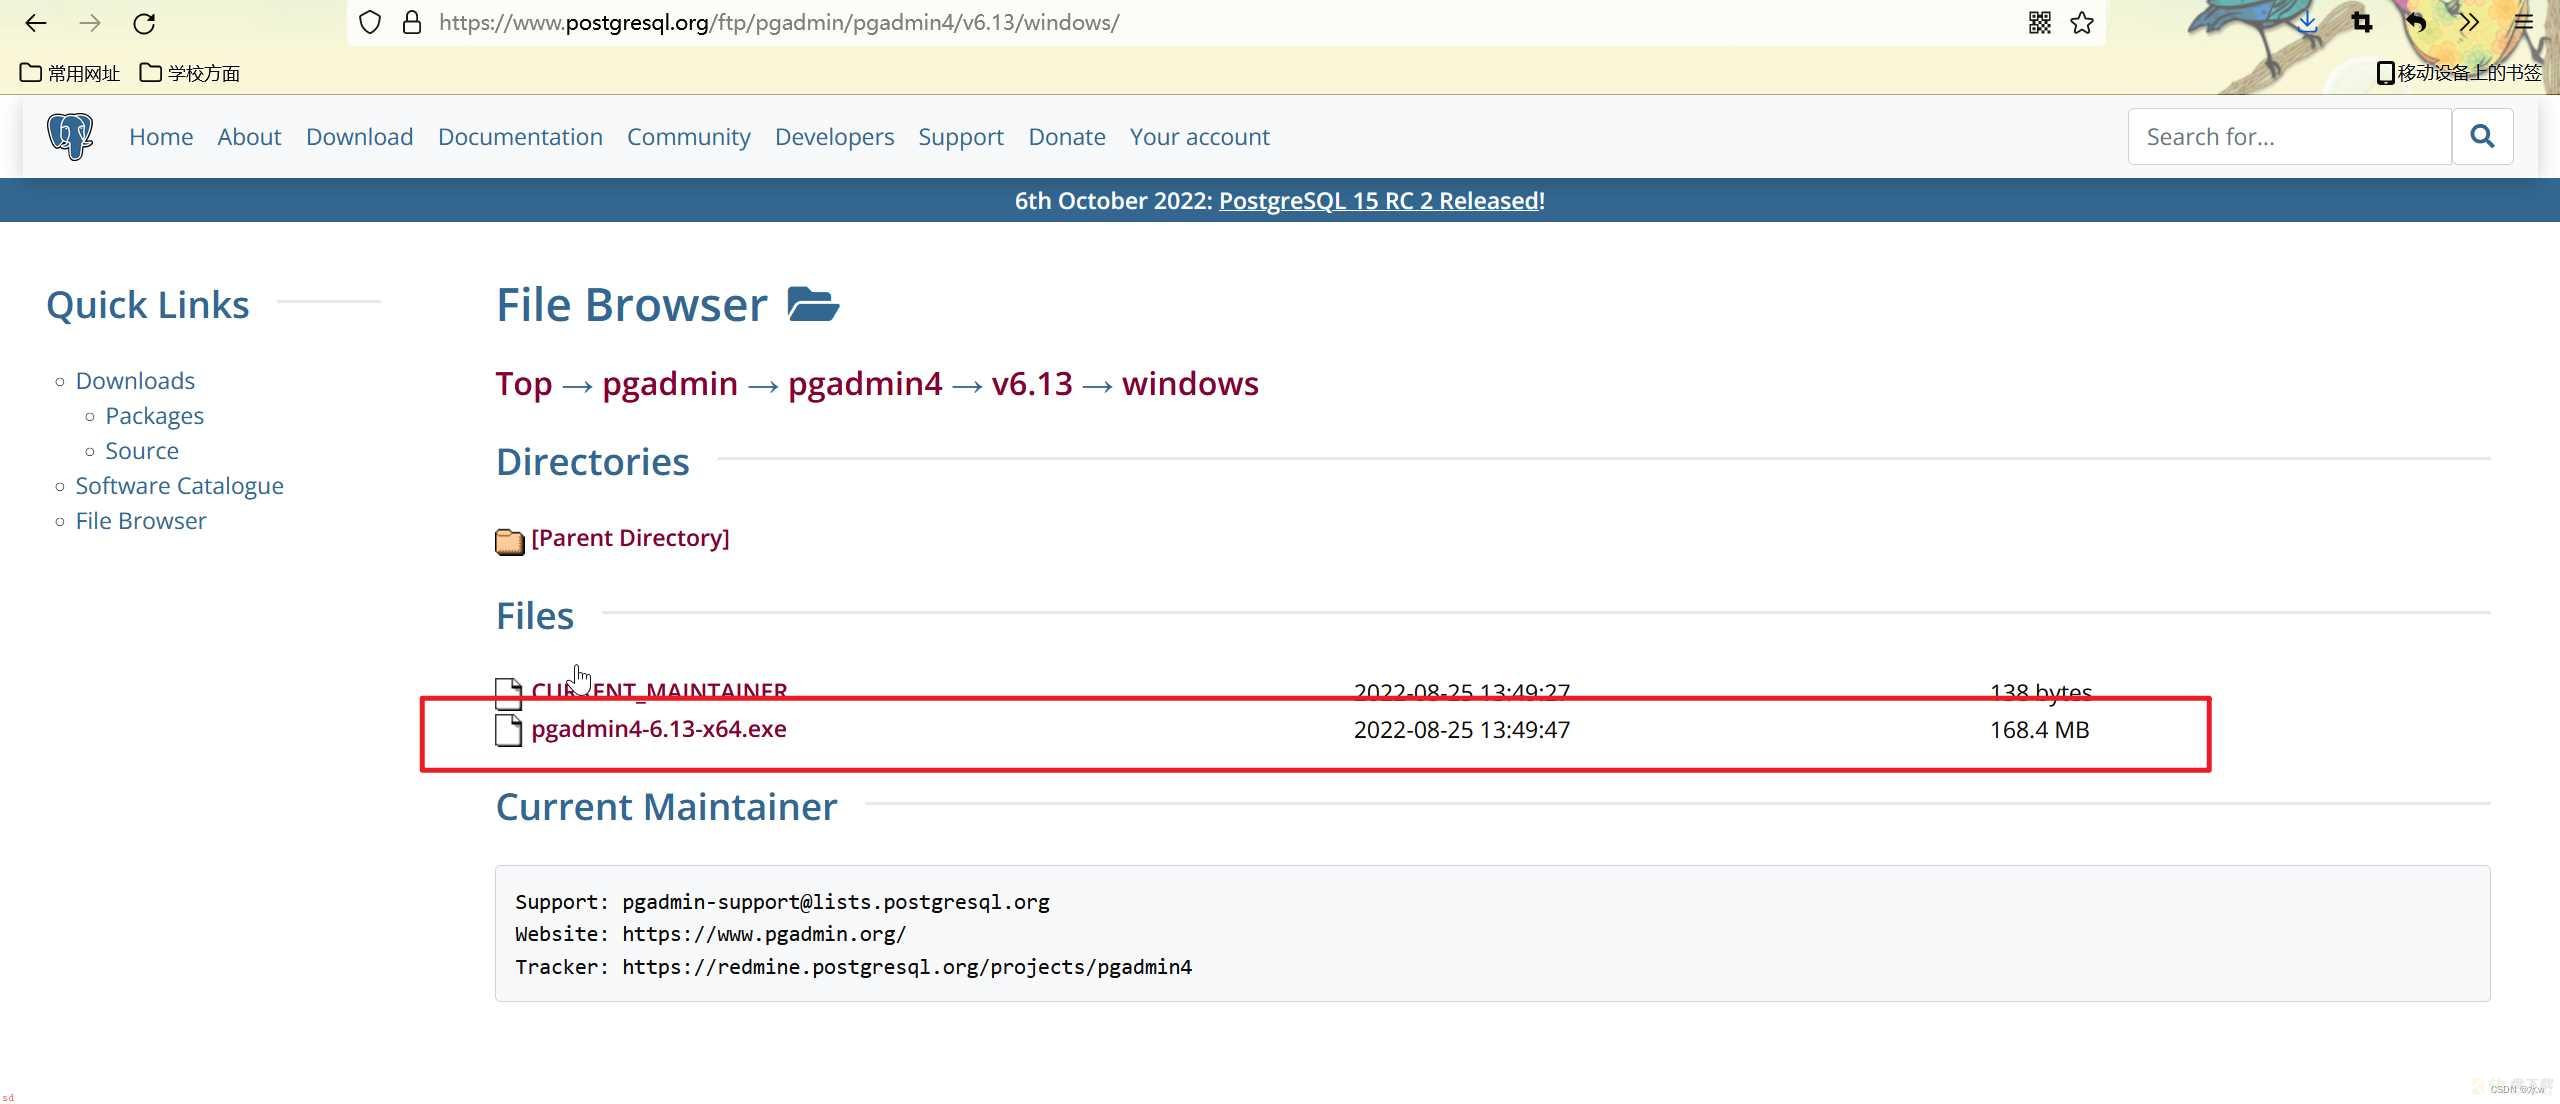The width and height of the screenshot is (2560, 1104).
Task: Open the browser hamburger menu
Action: tap(2524, 23)
